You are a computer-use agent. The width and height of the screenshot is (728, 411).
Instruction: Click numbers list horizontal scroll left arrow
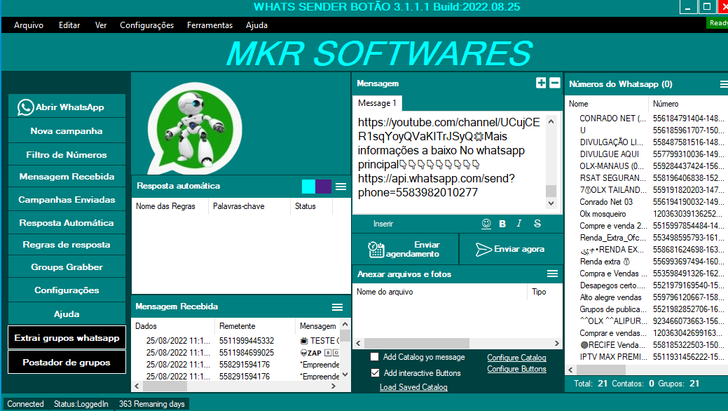coord(571,370)
